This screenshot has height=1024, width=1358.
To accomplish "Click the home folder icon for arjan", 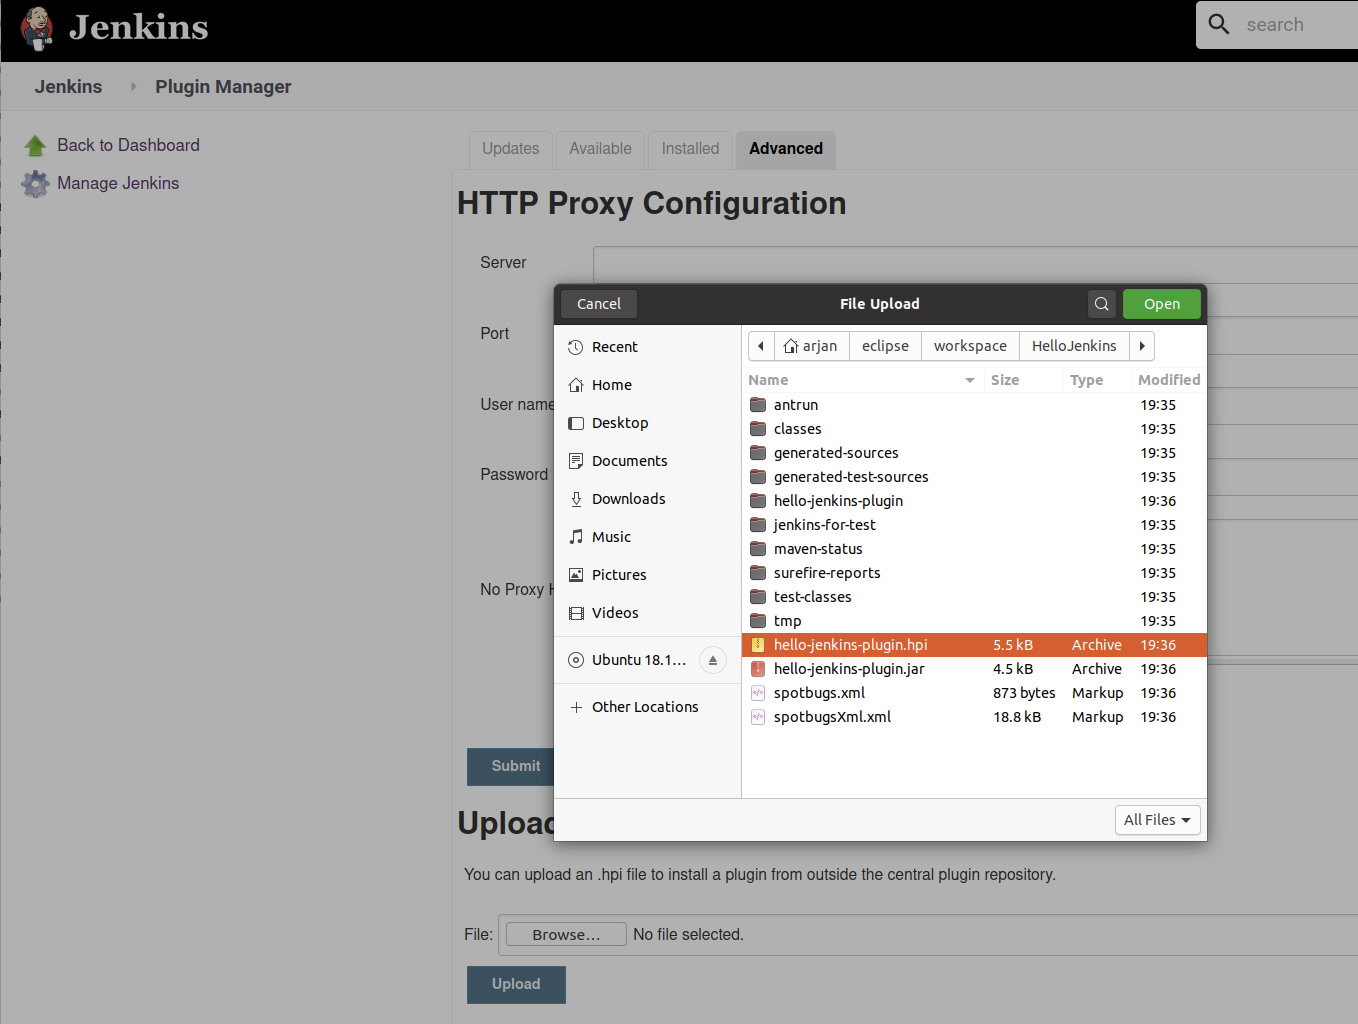I will (789, 345).
